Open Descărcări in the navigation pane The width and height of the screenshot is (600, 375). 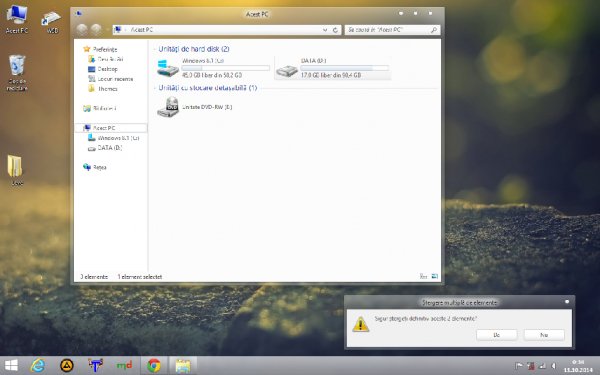[x=106, y=59]
